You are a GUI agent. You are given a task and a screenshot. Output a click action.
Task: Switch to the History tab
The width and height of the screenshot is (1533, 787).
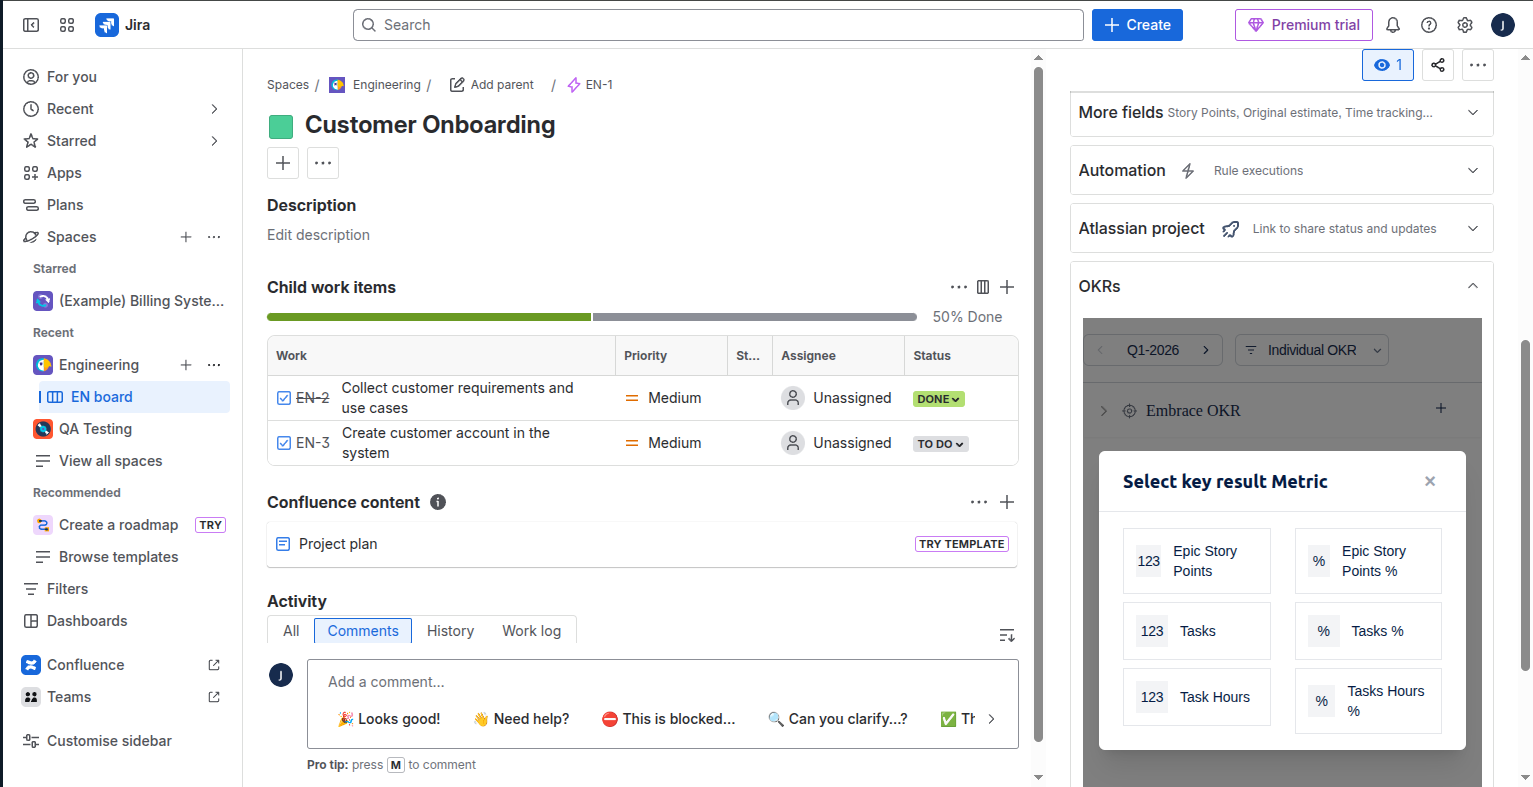pyautogui.click(x=450, y=631)
